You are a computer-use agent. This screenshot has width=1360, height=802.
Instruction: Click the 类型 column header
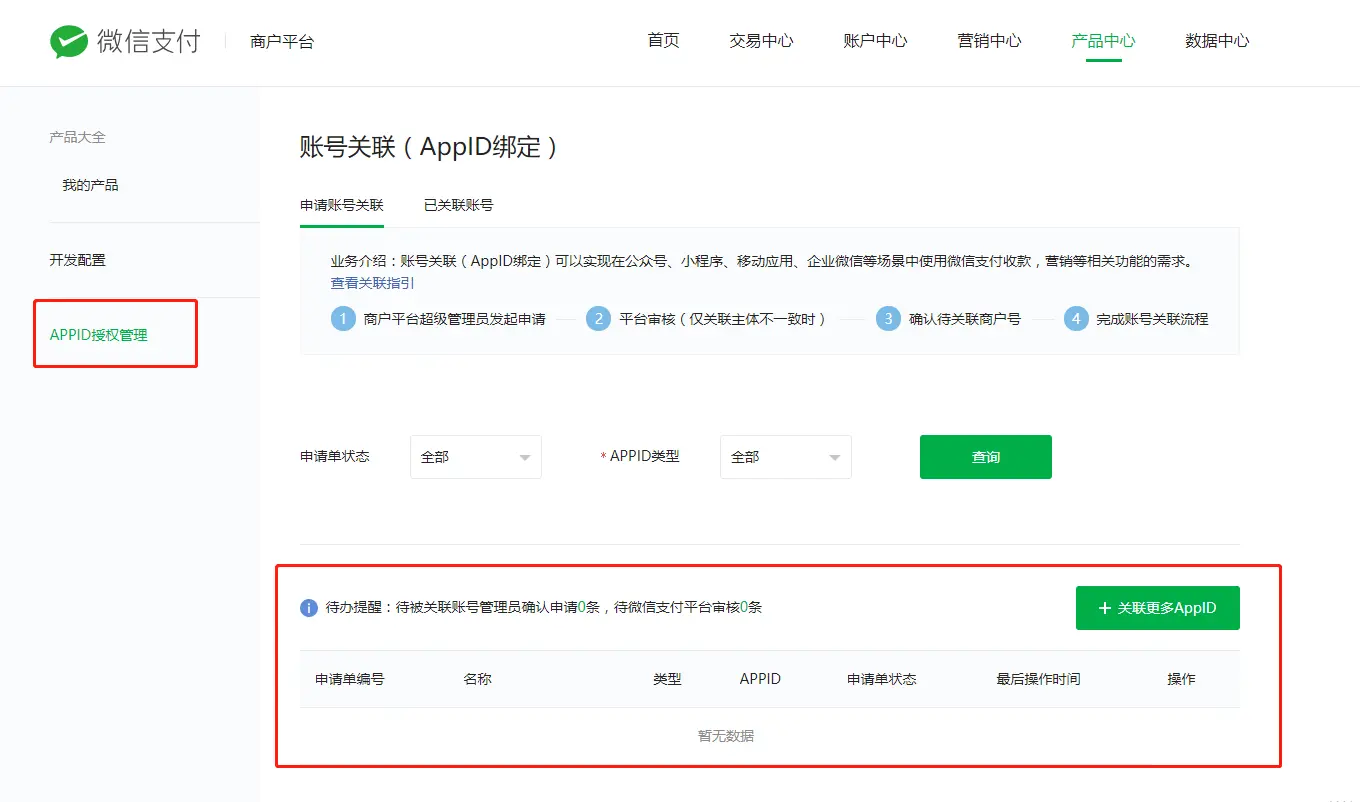pyautogui.click(x=668, y=679)
